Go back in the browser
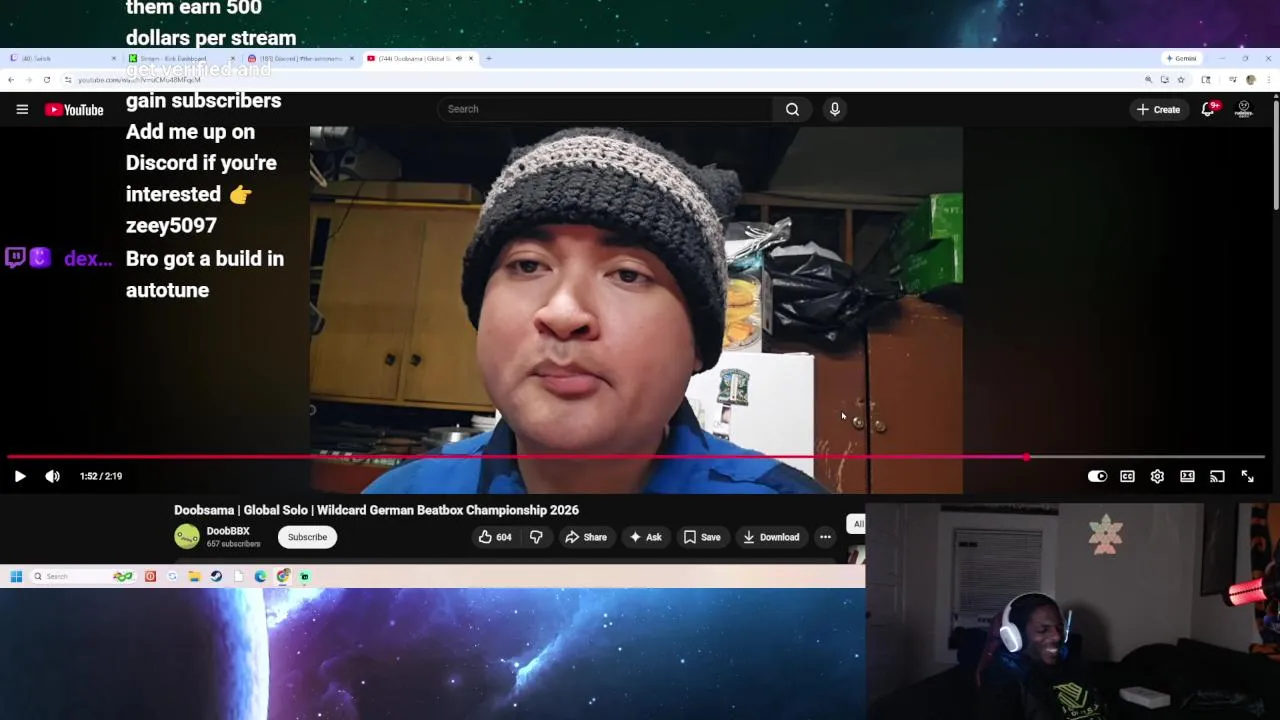Viewport: 1280px width, 720px height. coord(11,79)
